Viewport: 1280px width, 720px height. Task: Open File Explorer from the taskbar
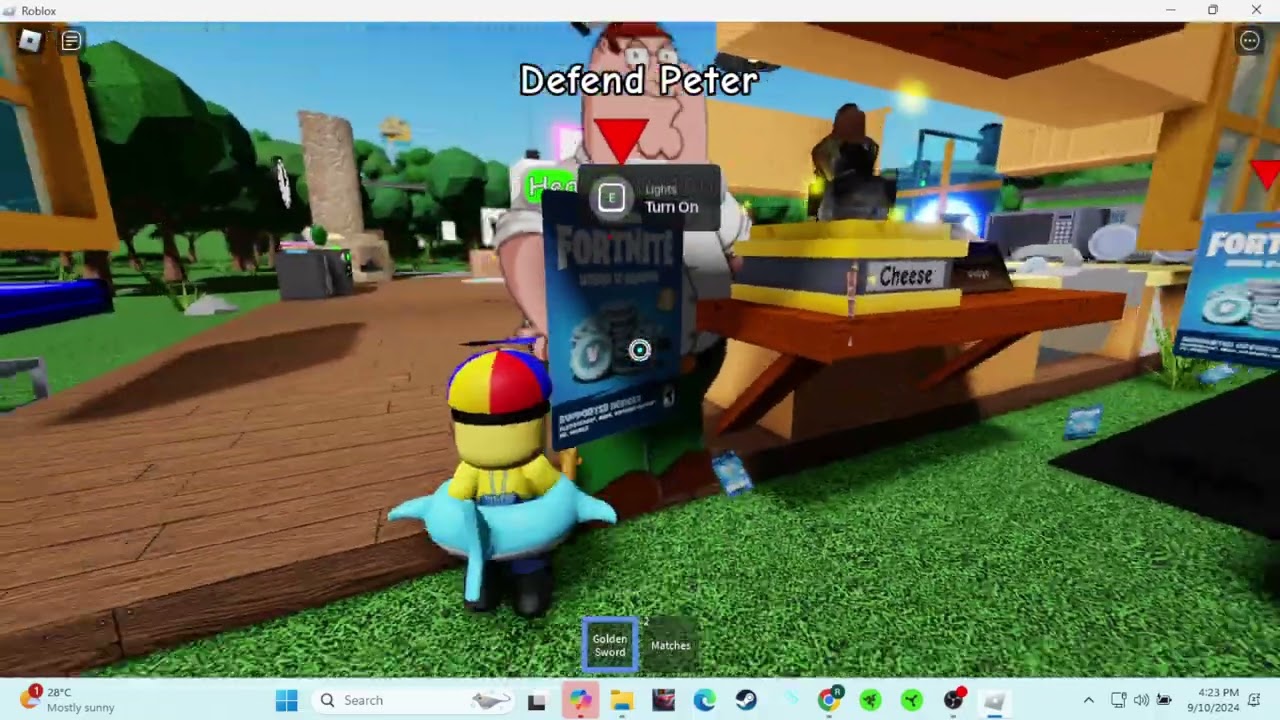pos(622,700)
